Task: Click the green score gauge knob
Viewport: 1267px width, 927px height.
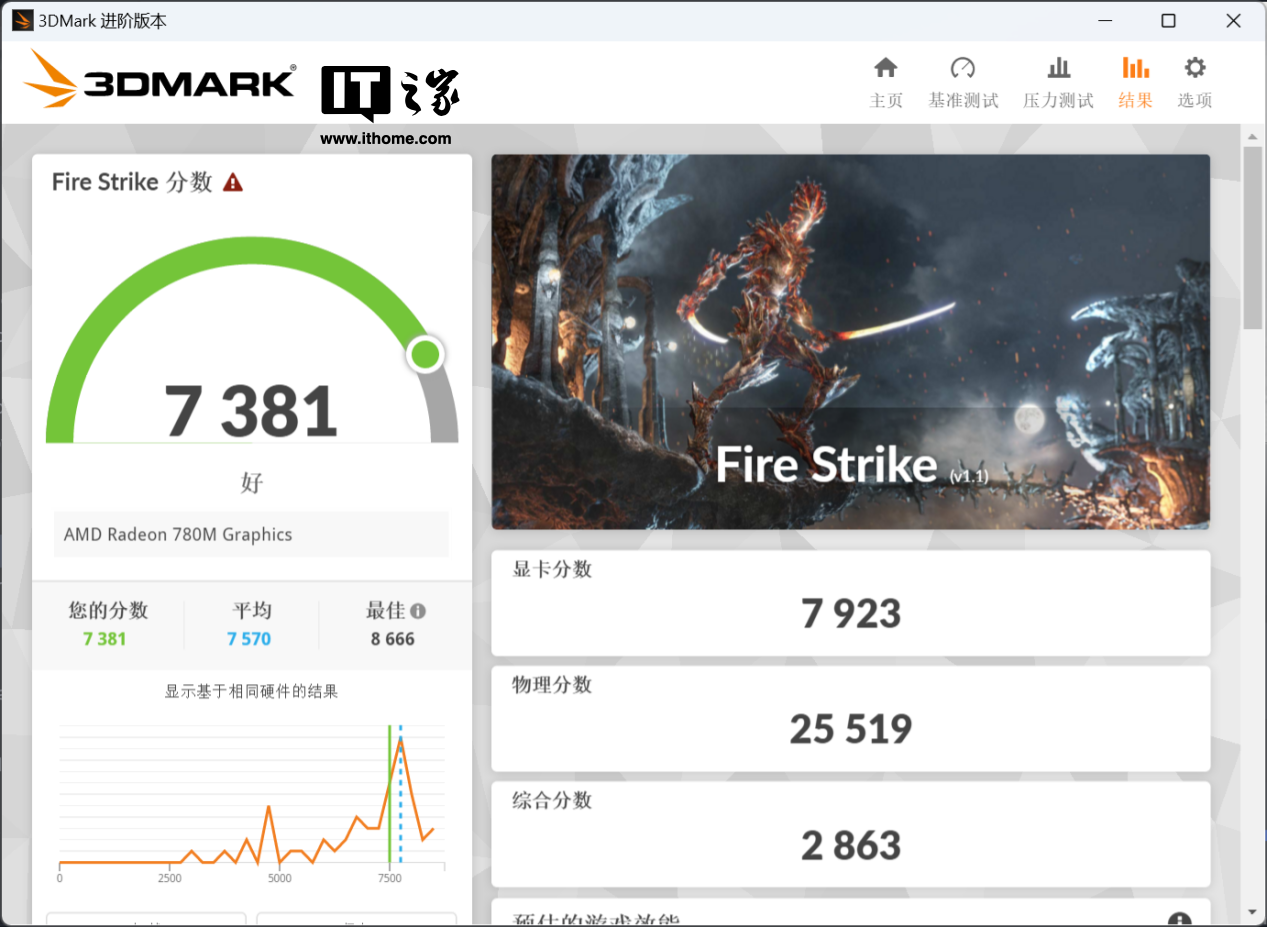Action: click(x=425, y=354)
